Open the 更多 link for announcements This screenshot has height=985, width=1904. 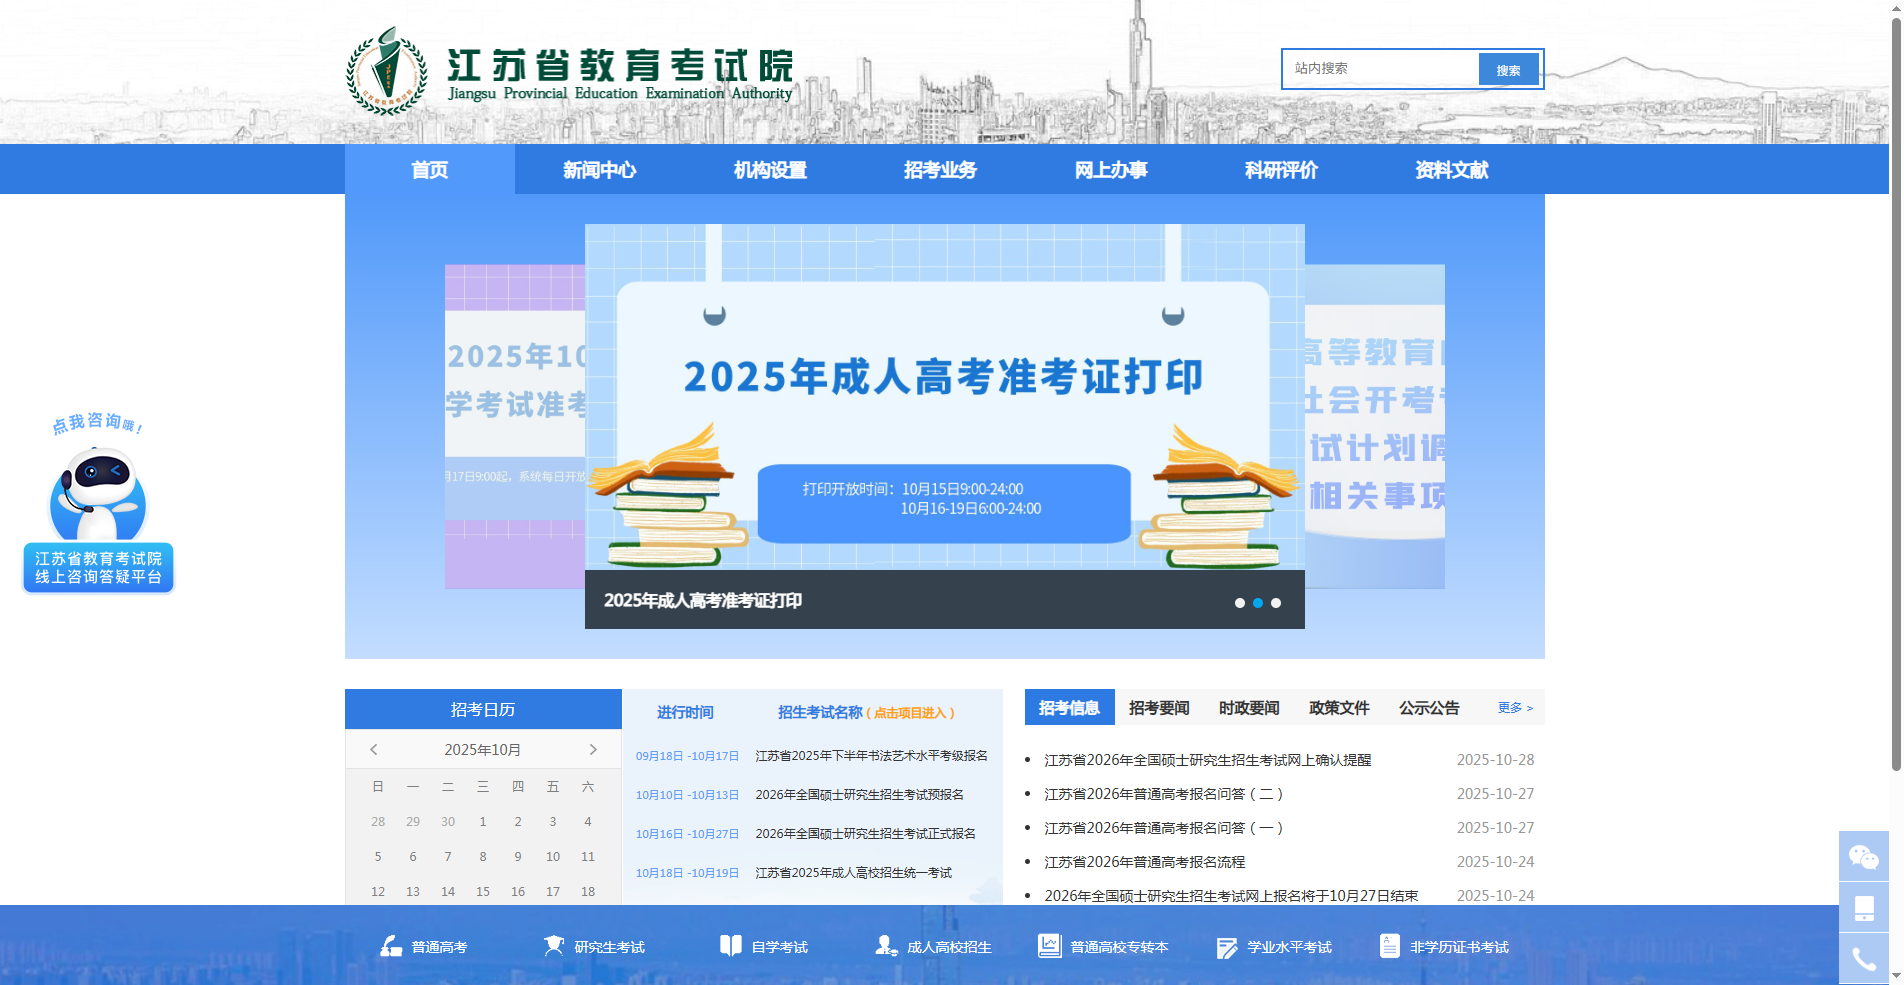[1512, 707]
